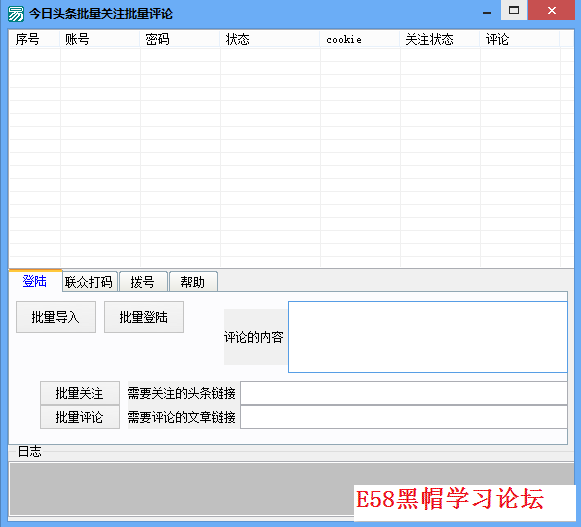Focus the 评论的内容 text box
The height and width of the screenshot is (527, 581).
click(428, 337)
